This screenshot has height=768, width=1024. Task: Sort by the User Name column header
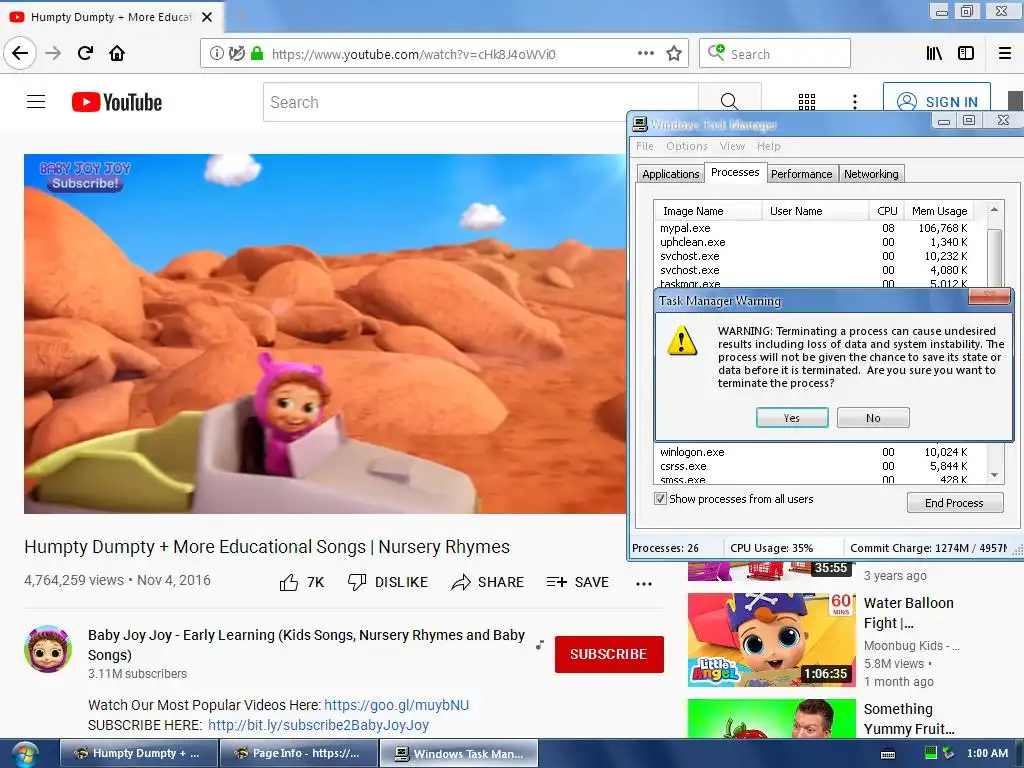(815, 211)
